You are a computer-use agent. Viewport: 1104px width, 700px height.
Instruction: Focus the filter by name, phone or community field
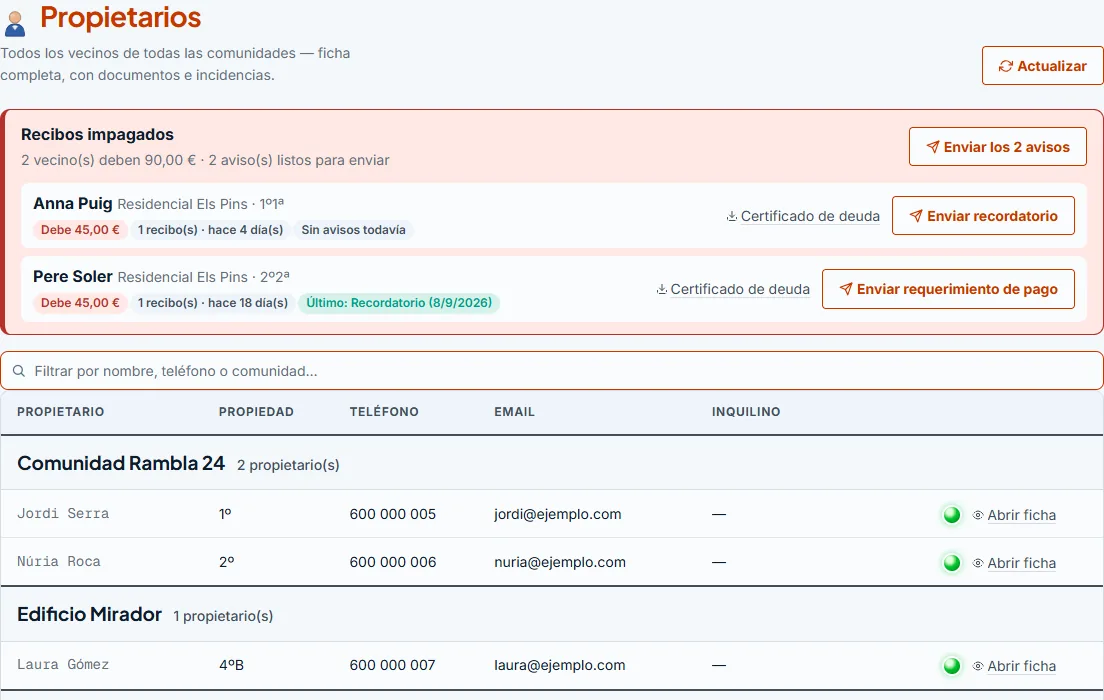tap(552, 371)
